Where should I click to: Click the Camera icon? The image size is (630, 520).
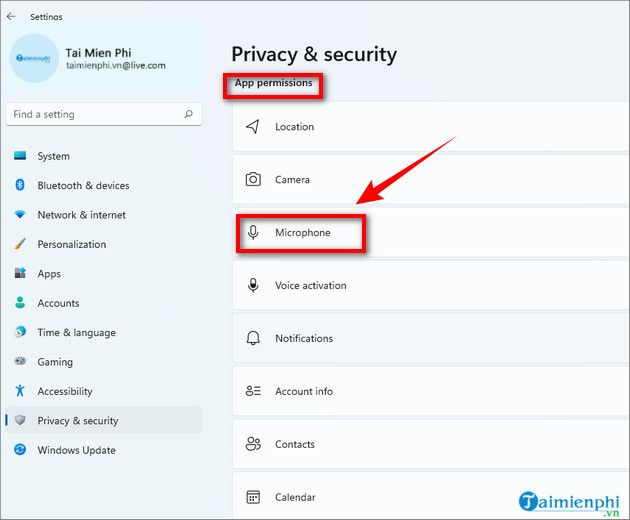253,179
